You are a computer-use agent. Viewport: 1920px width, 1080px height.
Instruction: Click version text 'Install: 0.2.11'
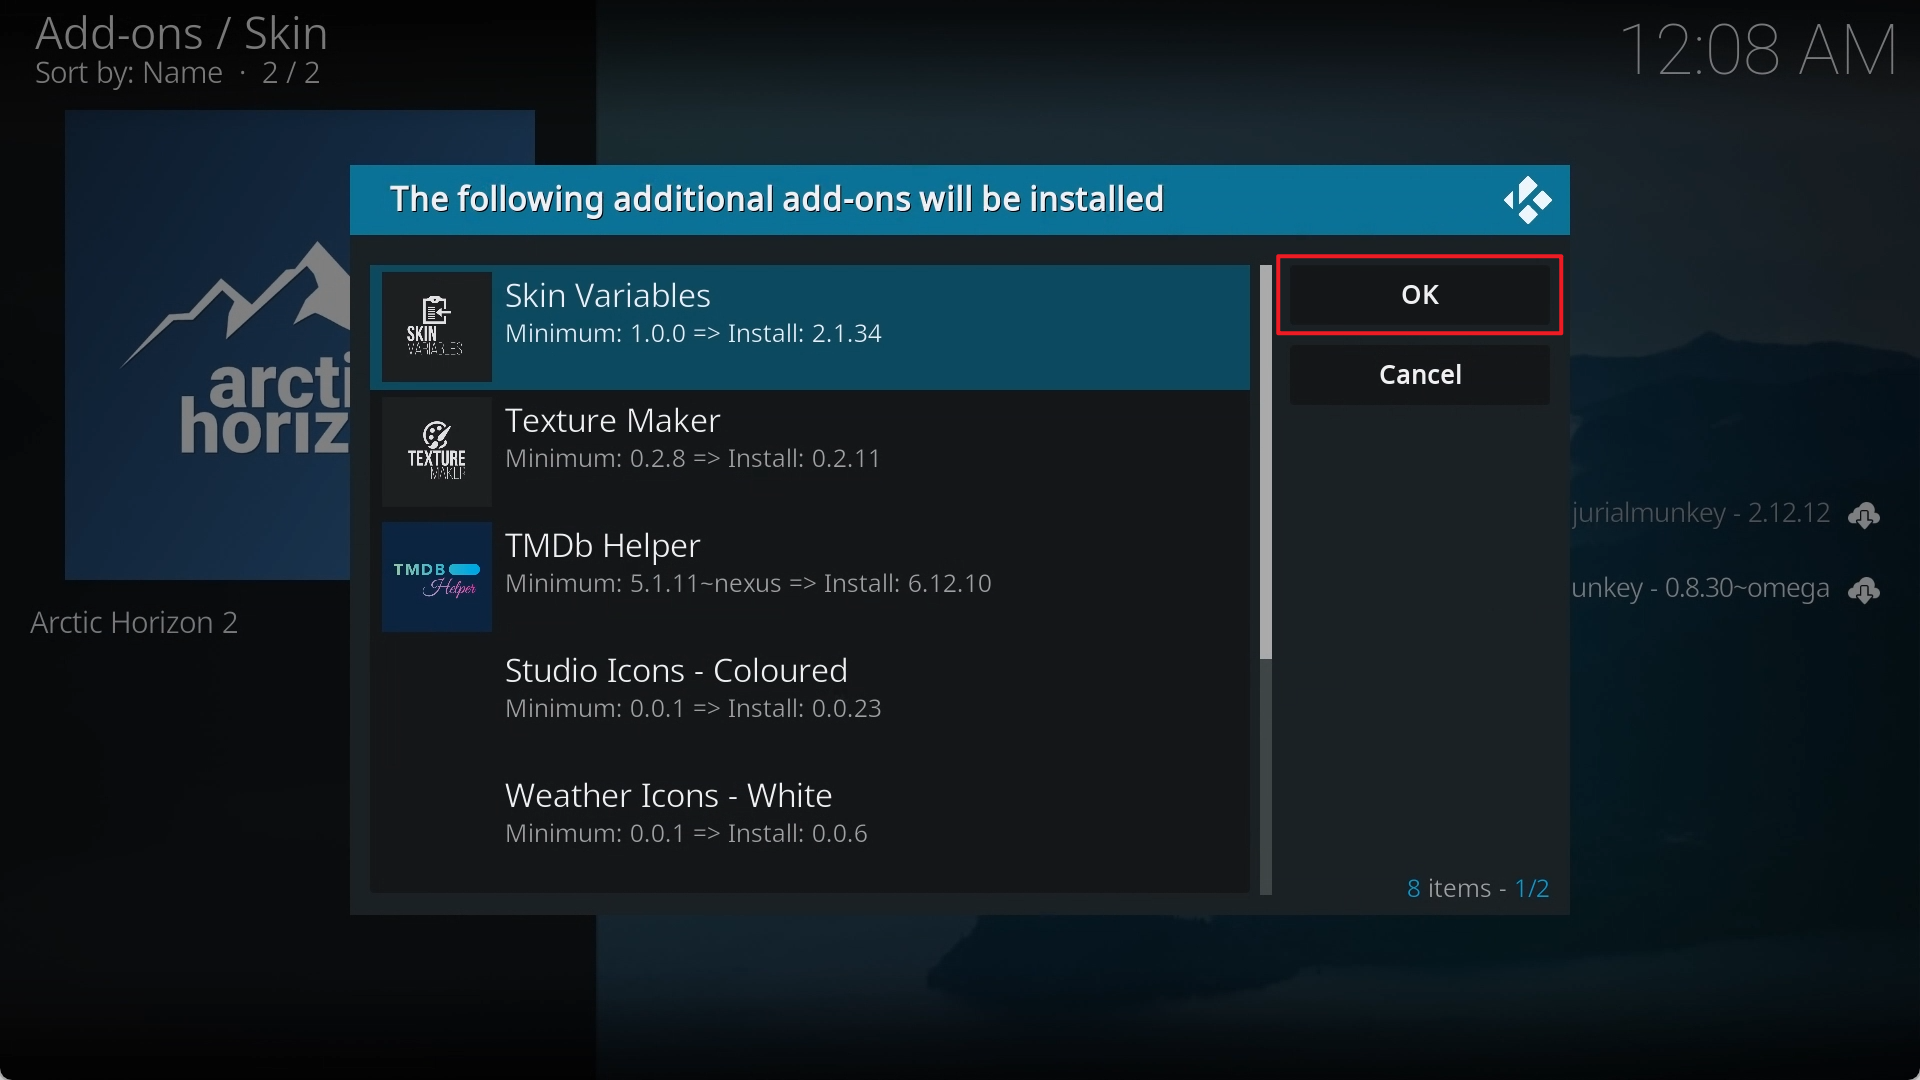[x=804, y=459]
